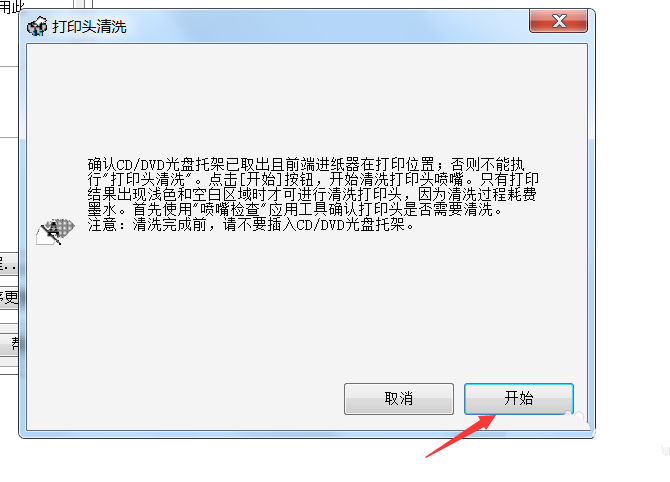Click the print head cleaning illustration icon
This screenshot has width=670, height=482.
tap(56, 232)
